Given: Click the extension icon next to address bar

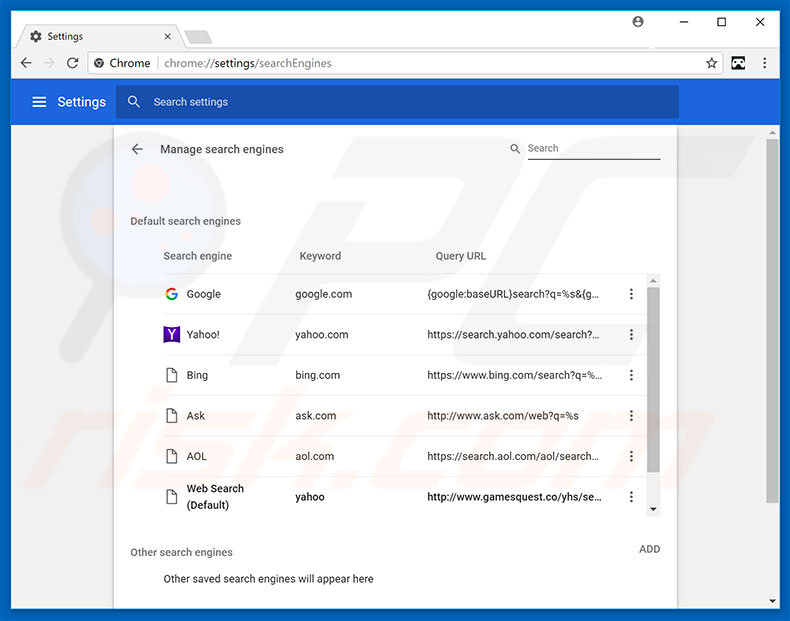Looking at the screenshot, I should (738, 63).
